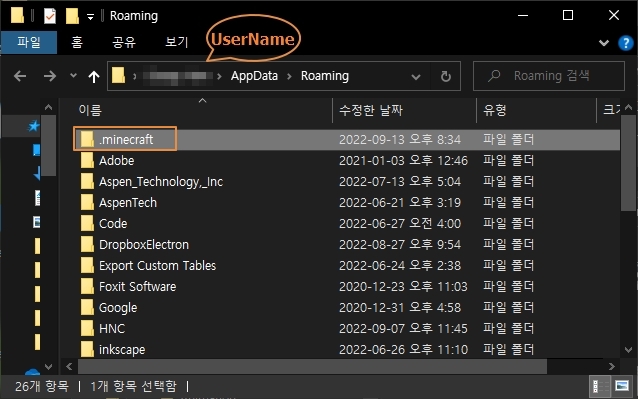638x399 pixels.
Task: Switch to the 보기 ribbon tab
Action: 177,42
